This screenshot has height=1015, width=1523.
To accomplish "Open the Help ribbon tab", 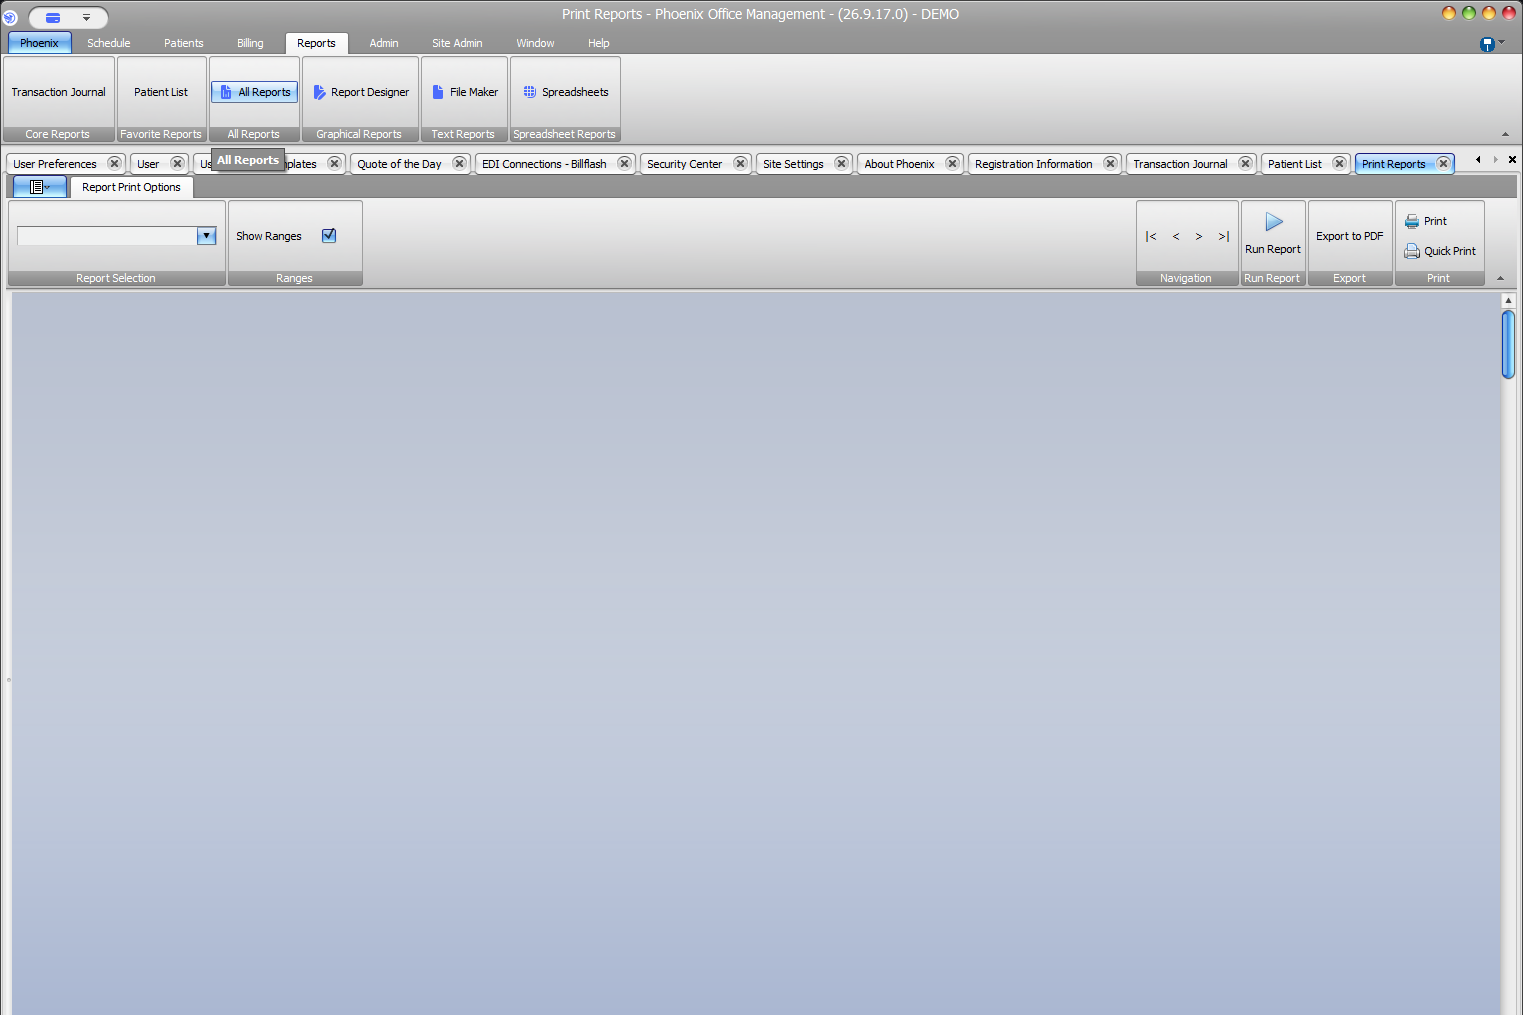I will coord(599,43).
